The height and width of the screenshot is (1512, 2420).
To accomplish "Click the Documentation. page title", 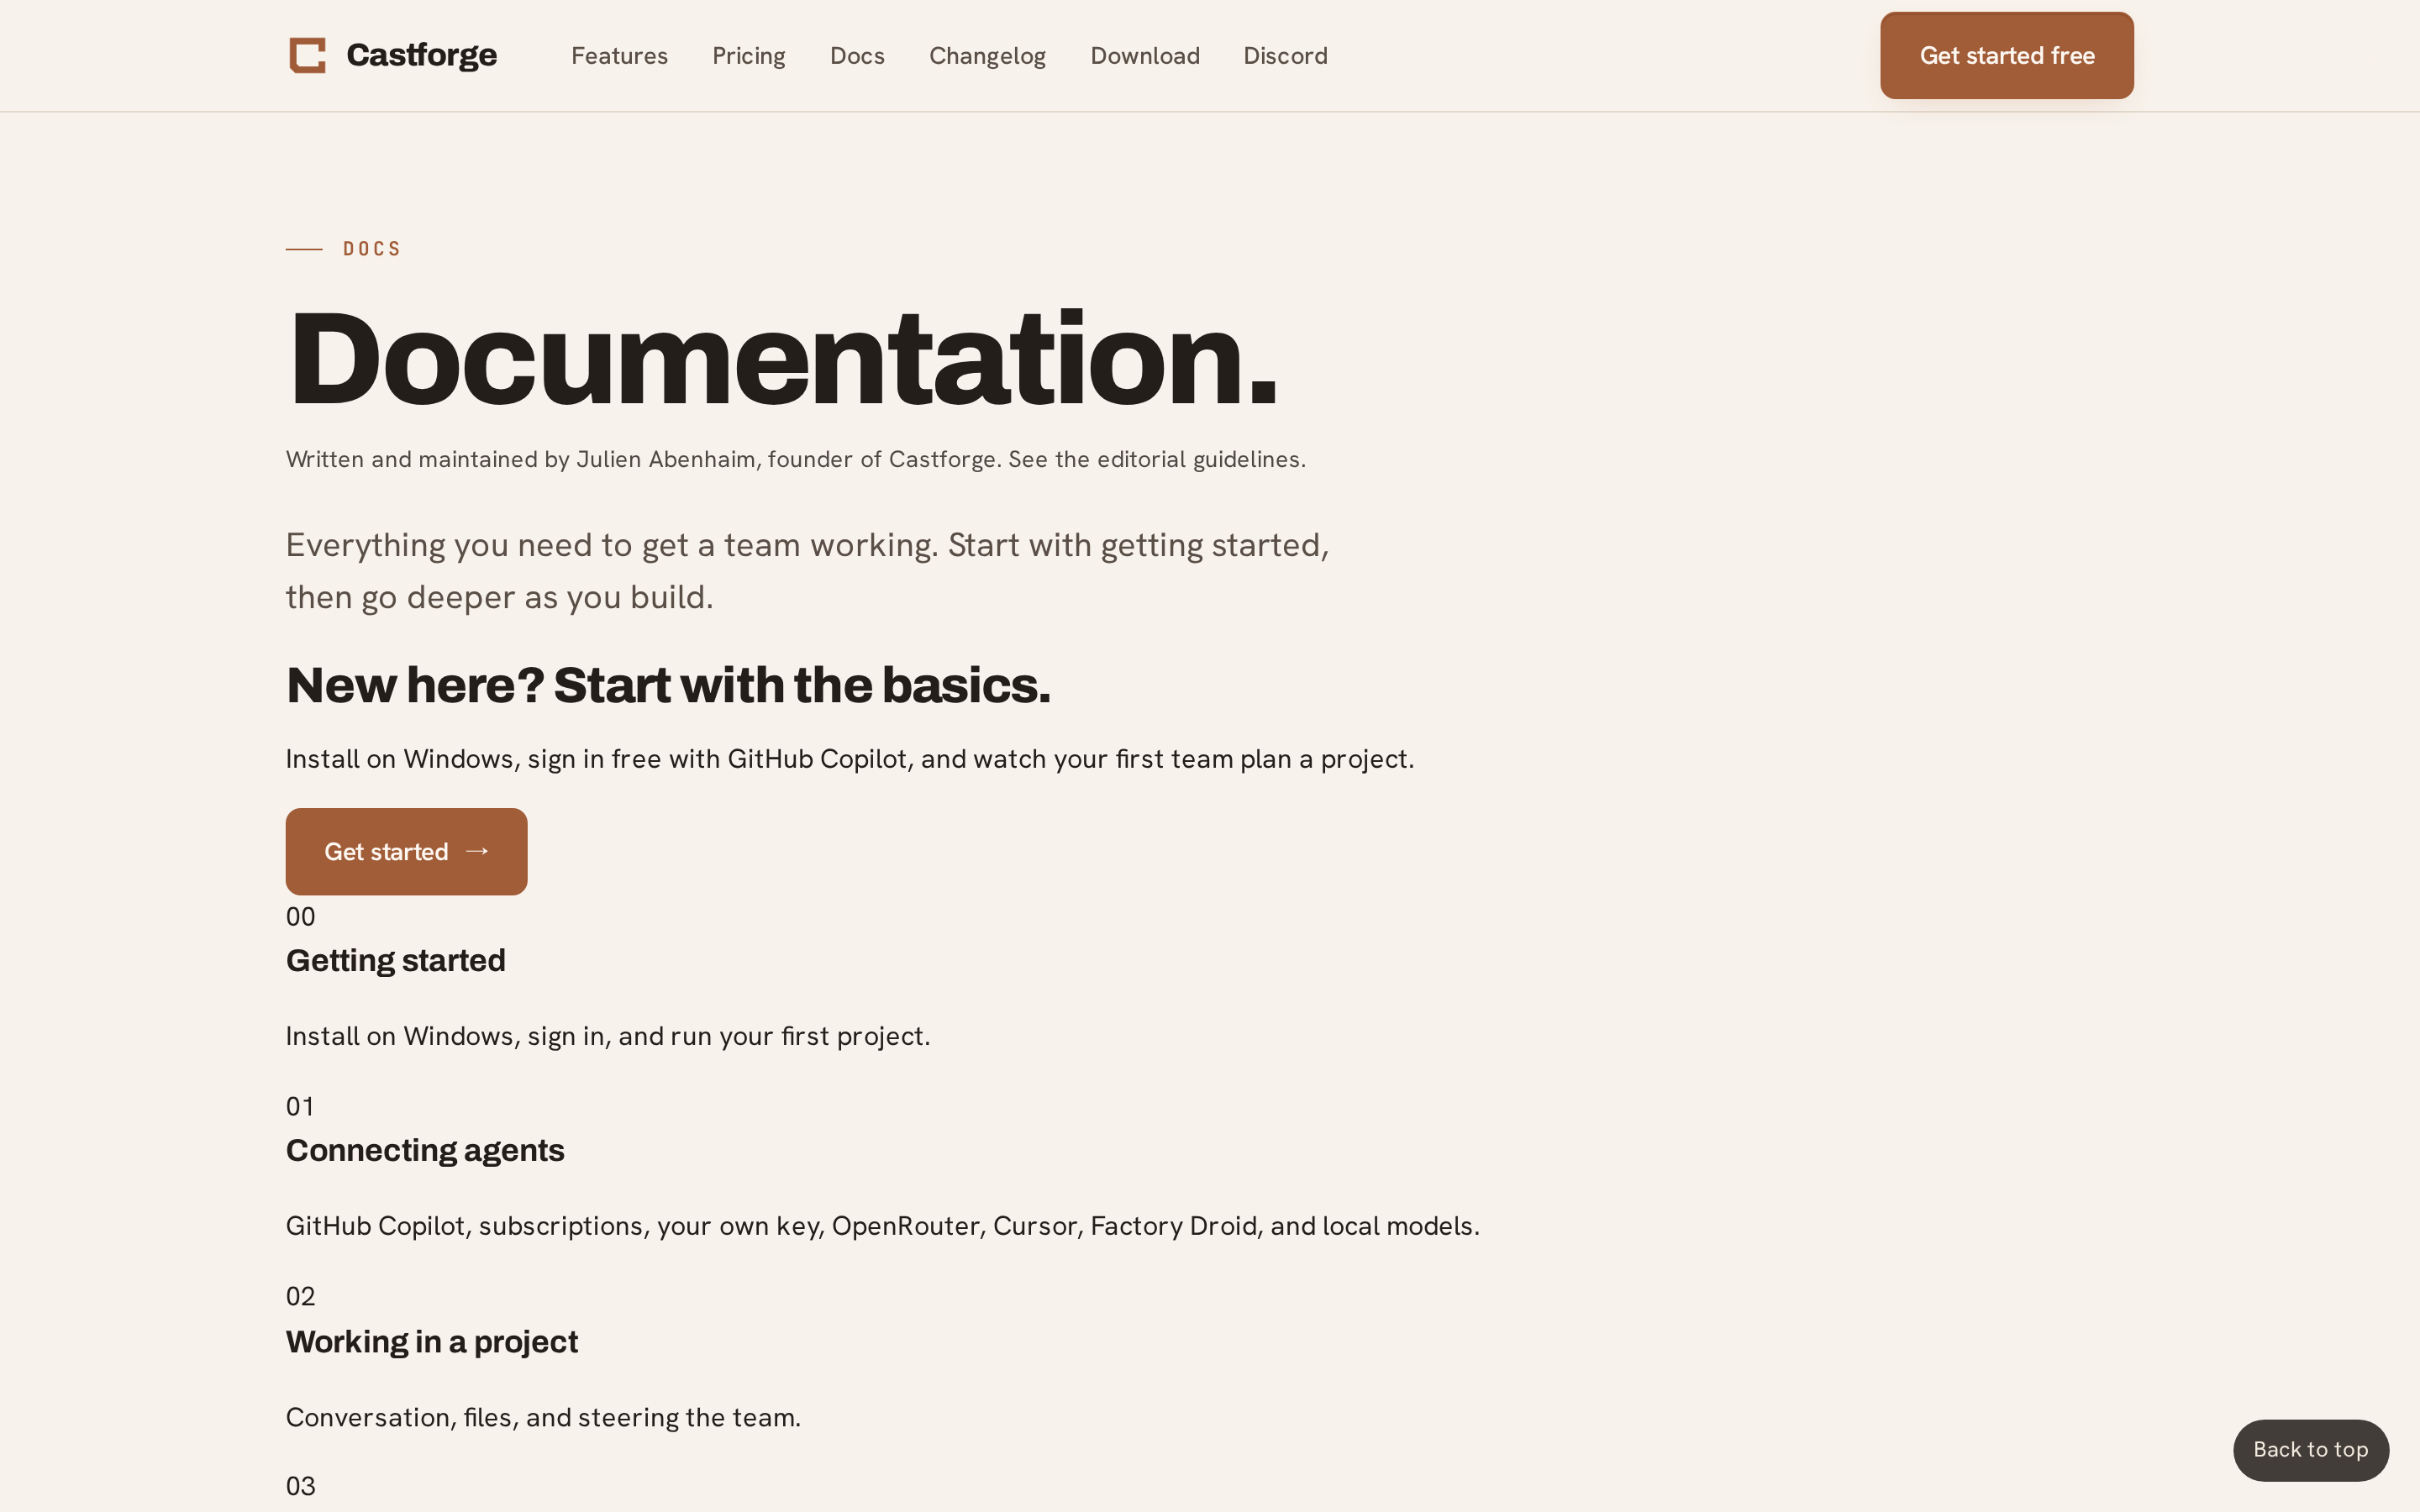I will click(x=782, y=359).
